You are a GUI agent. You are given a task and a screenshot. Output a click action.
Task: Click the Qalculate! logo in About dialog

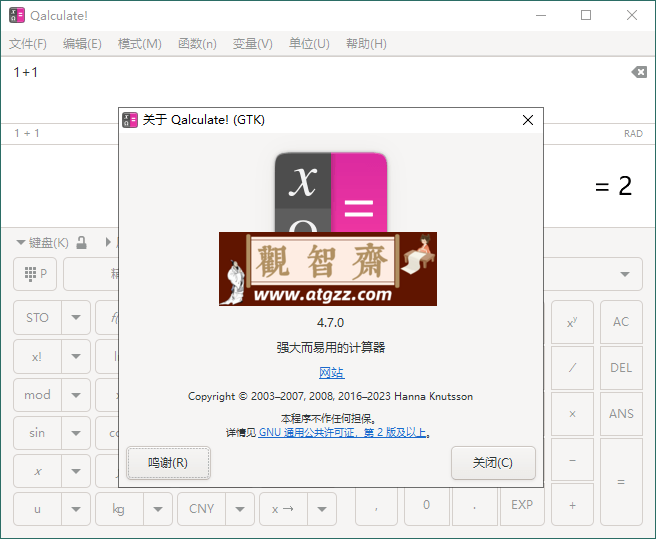coord(331,192)
